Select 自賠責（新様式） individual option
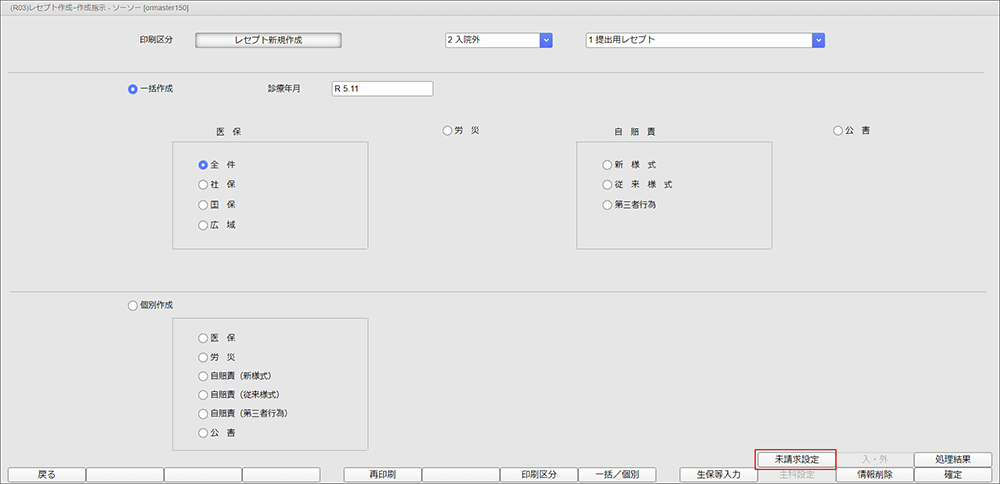1000x484 pixels. (x=203, y=376)
